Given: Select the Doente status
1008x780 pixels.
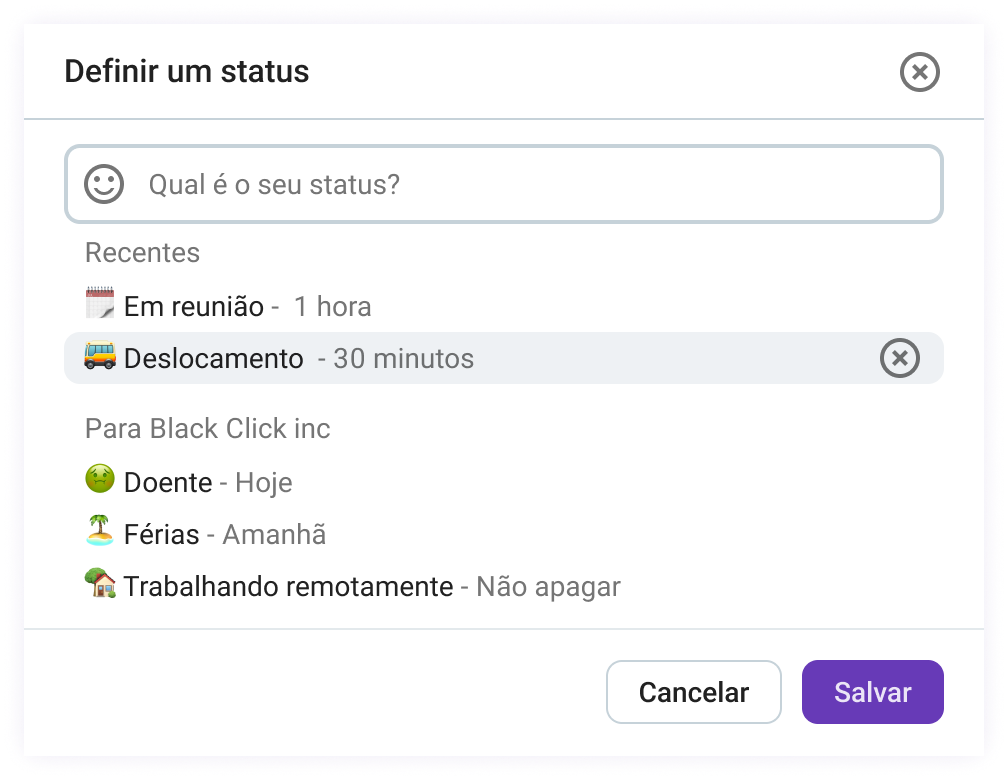Looking at the screenshot, I should pyautogui.click(x=168, y=481).
